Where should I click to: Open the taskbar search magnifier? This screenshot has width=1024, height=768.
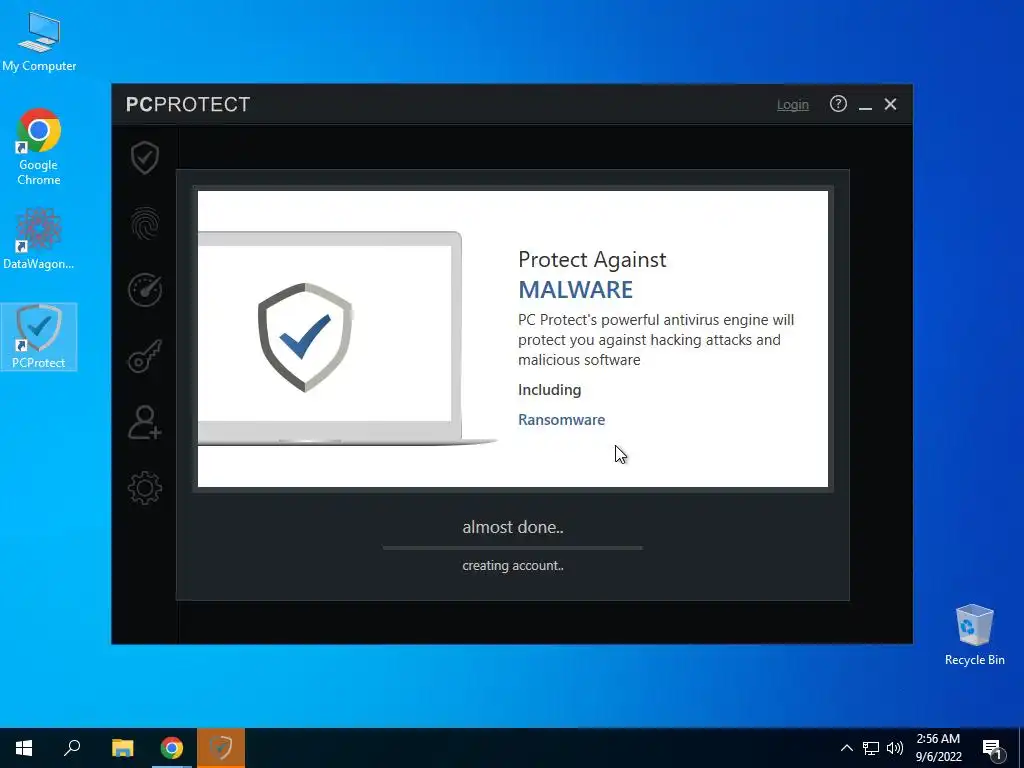click(72, 748)
